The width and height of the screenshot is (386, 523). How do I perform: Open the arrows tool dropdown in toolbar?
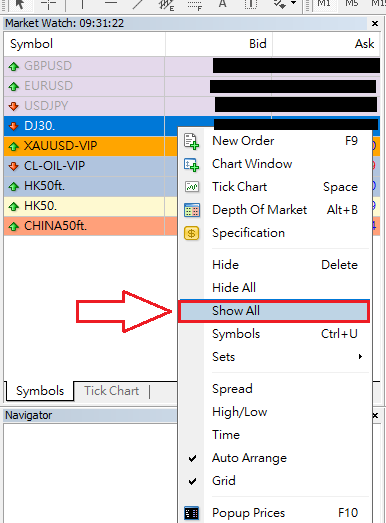point(294,3)
